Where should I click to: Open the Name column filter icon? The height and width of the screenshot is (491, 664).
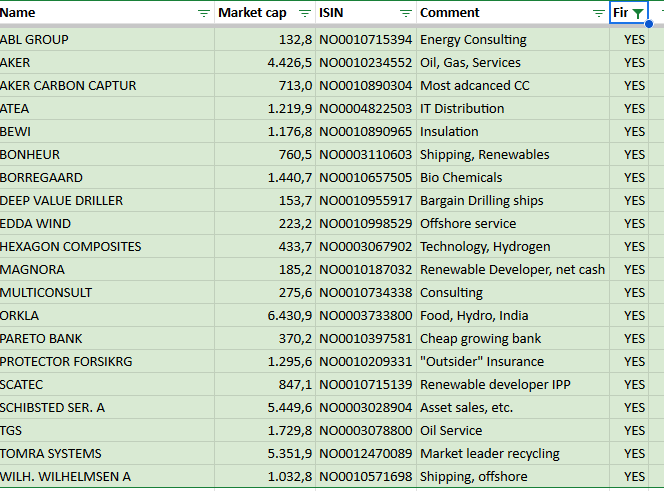coord(204,13)
